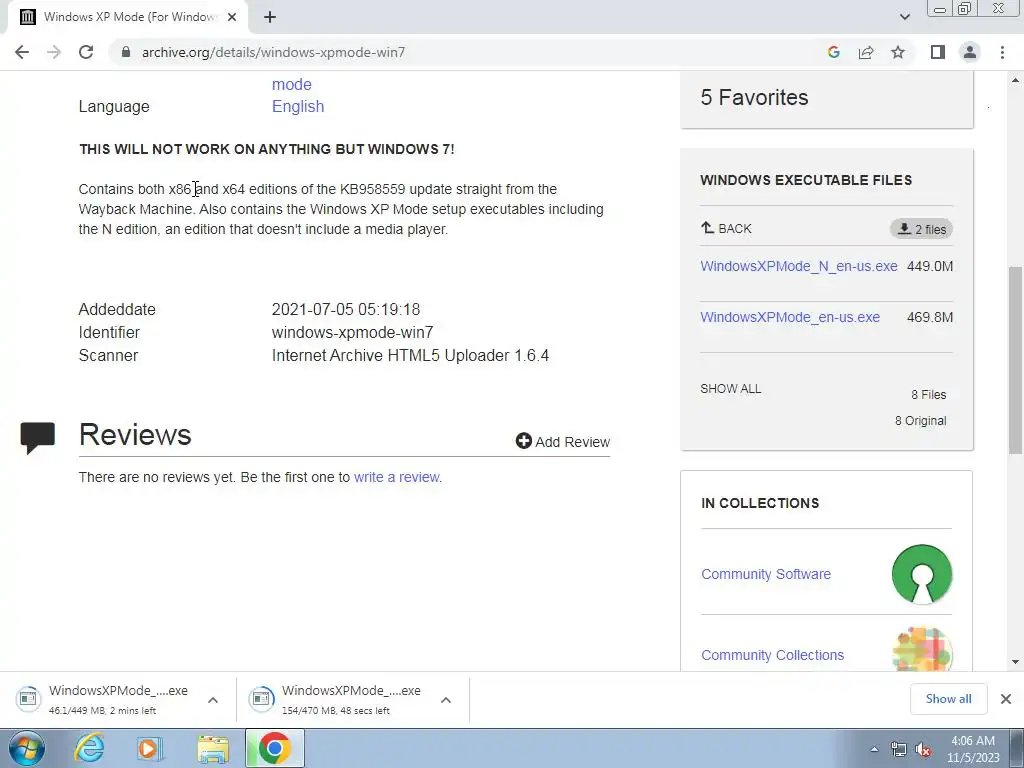Click the Scanner value Internet Archive HTML5 Uploader

tap(410, 355)
